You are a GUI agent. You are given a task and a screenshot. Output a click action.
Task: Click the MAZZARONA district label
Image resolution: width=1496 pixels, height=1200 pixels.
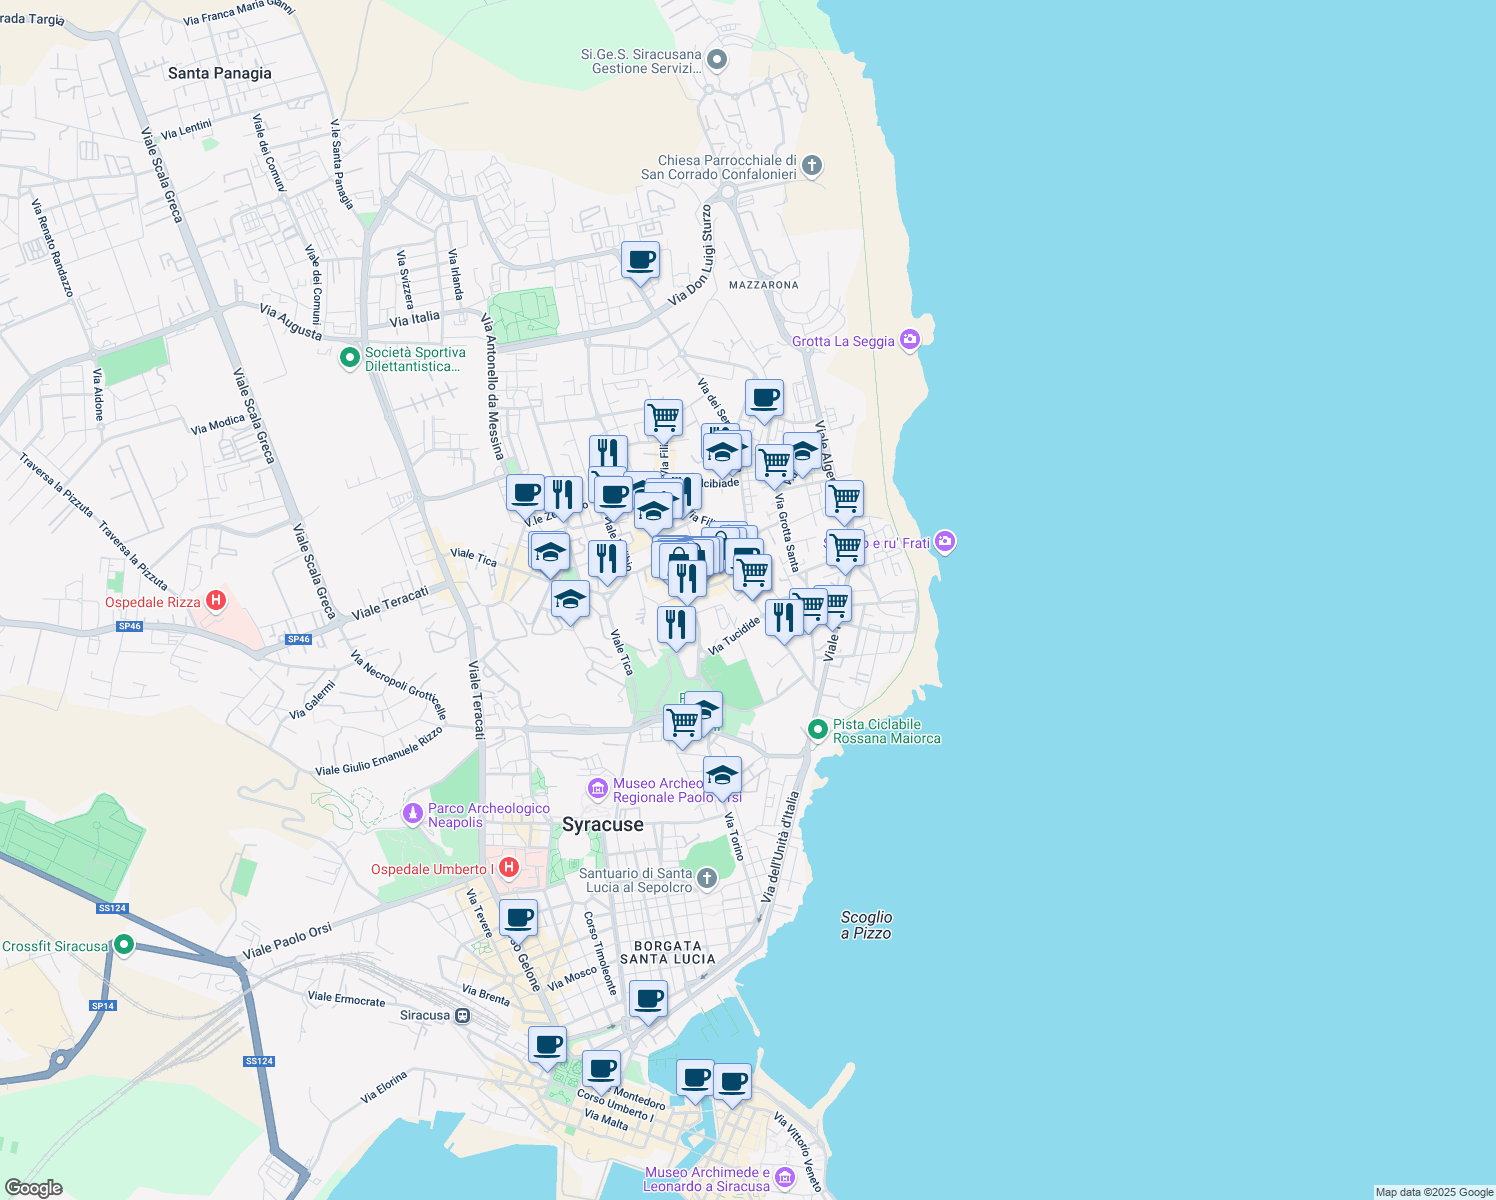pos(764,285)
